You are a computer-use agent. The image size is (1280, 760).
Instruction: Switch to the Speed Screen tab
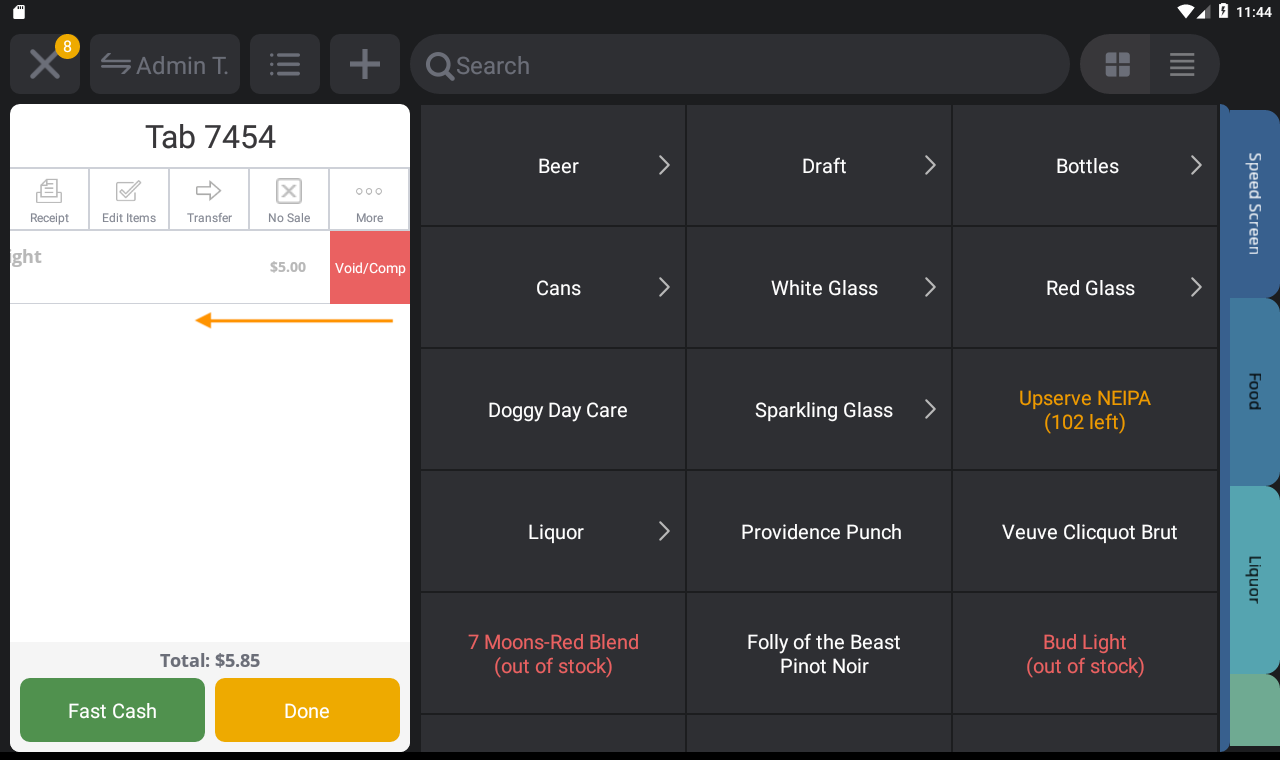click(x=1252, y=203)
